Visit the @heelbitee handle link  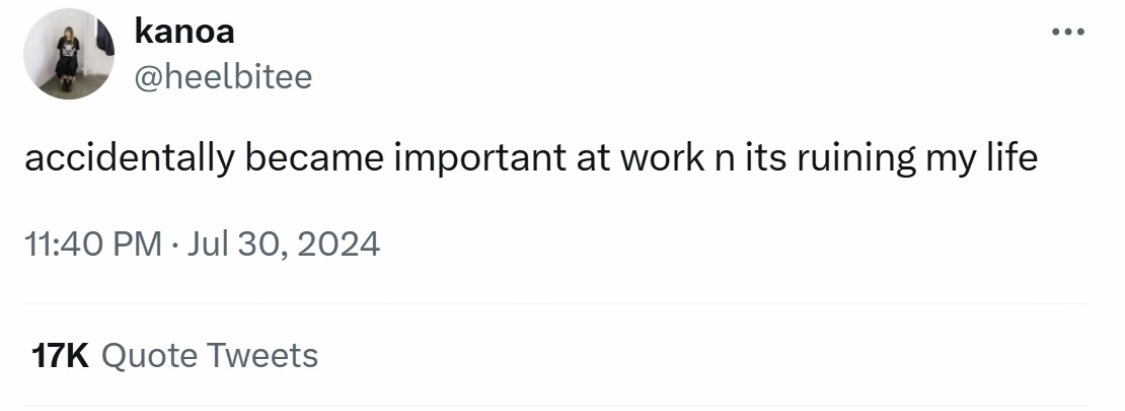pos(222,75)
